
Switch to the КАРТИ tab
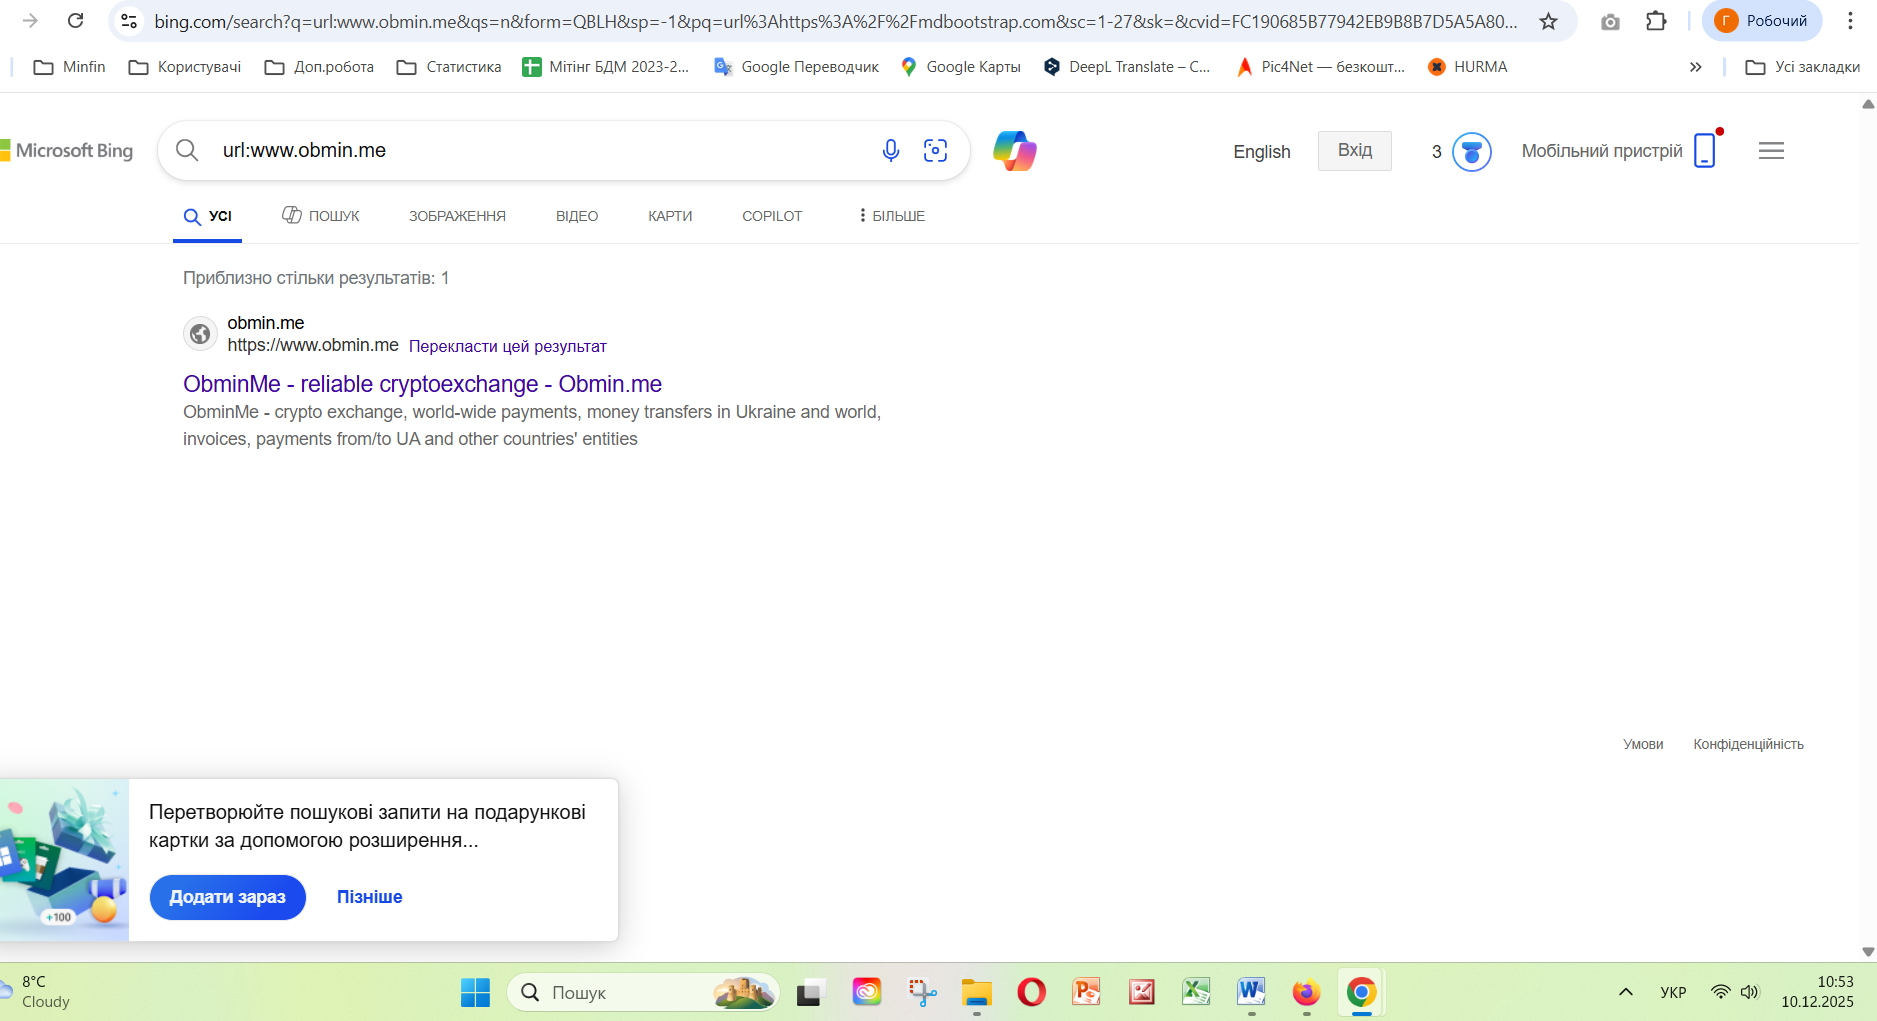pyautogui.click(x=670, y=216)
